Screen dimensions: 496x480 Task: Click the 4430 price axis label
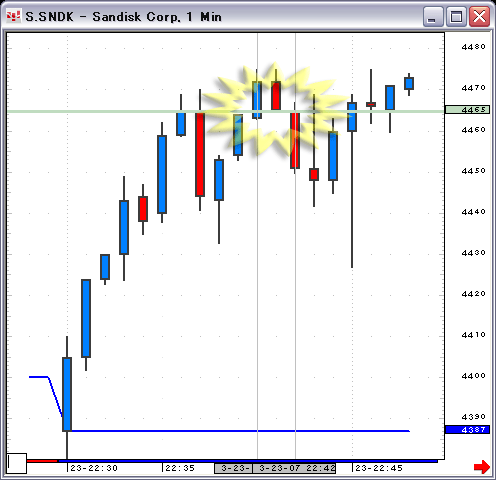473,253
